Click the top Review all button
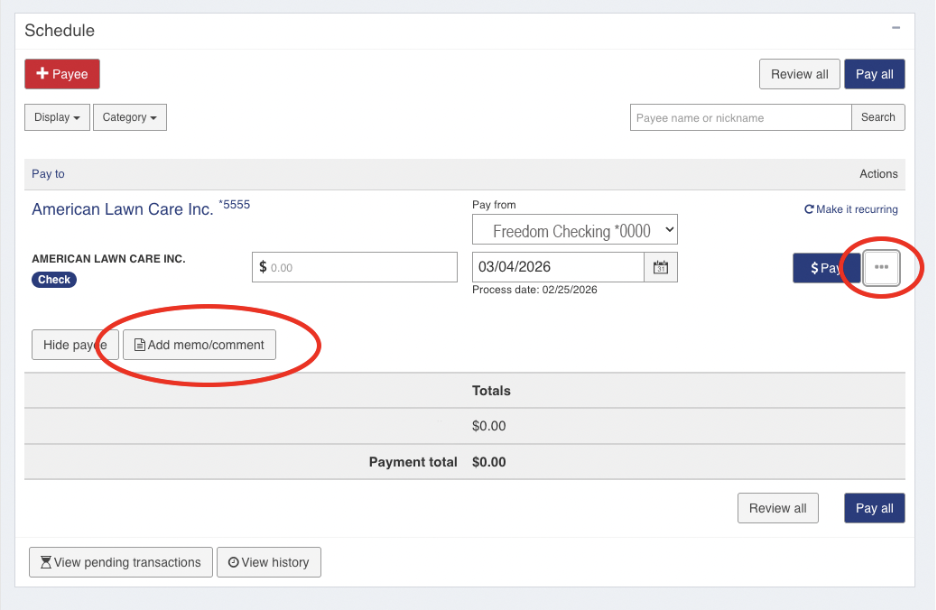 (x=799, y=74)
